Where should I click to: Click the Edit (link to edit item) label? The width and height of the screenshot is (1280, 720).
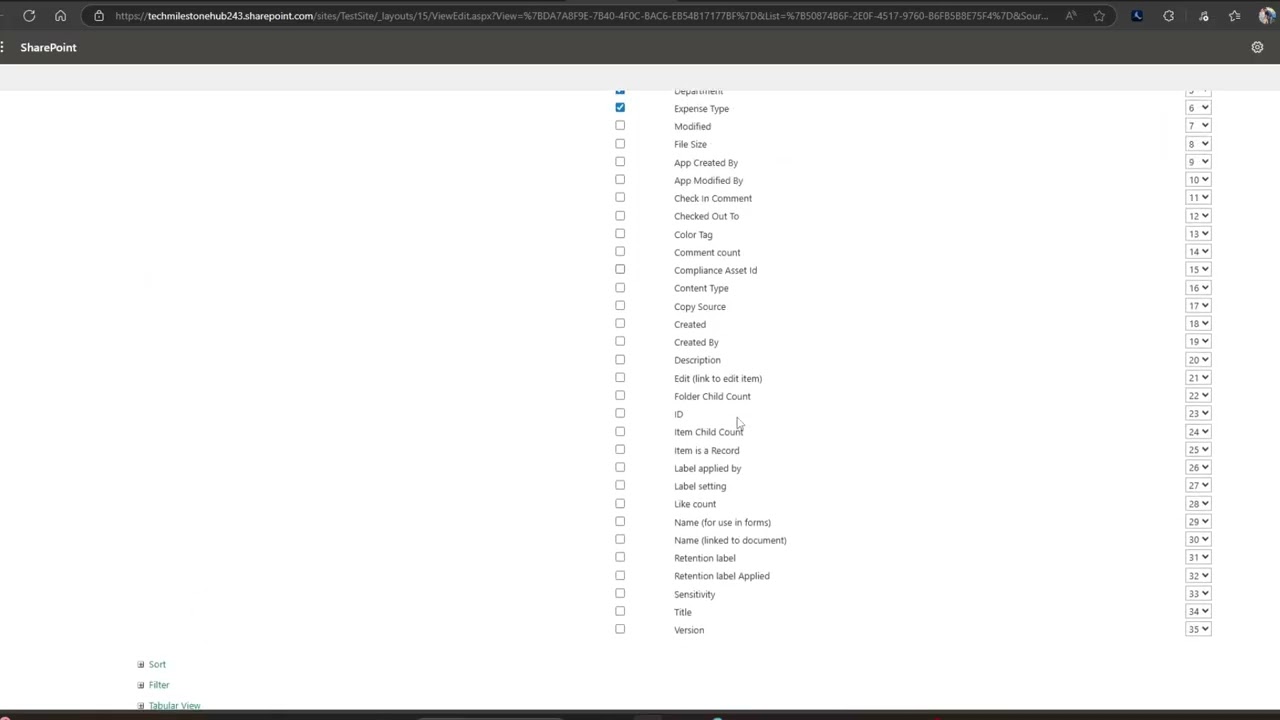coord(718,378)
